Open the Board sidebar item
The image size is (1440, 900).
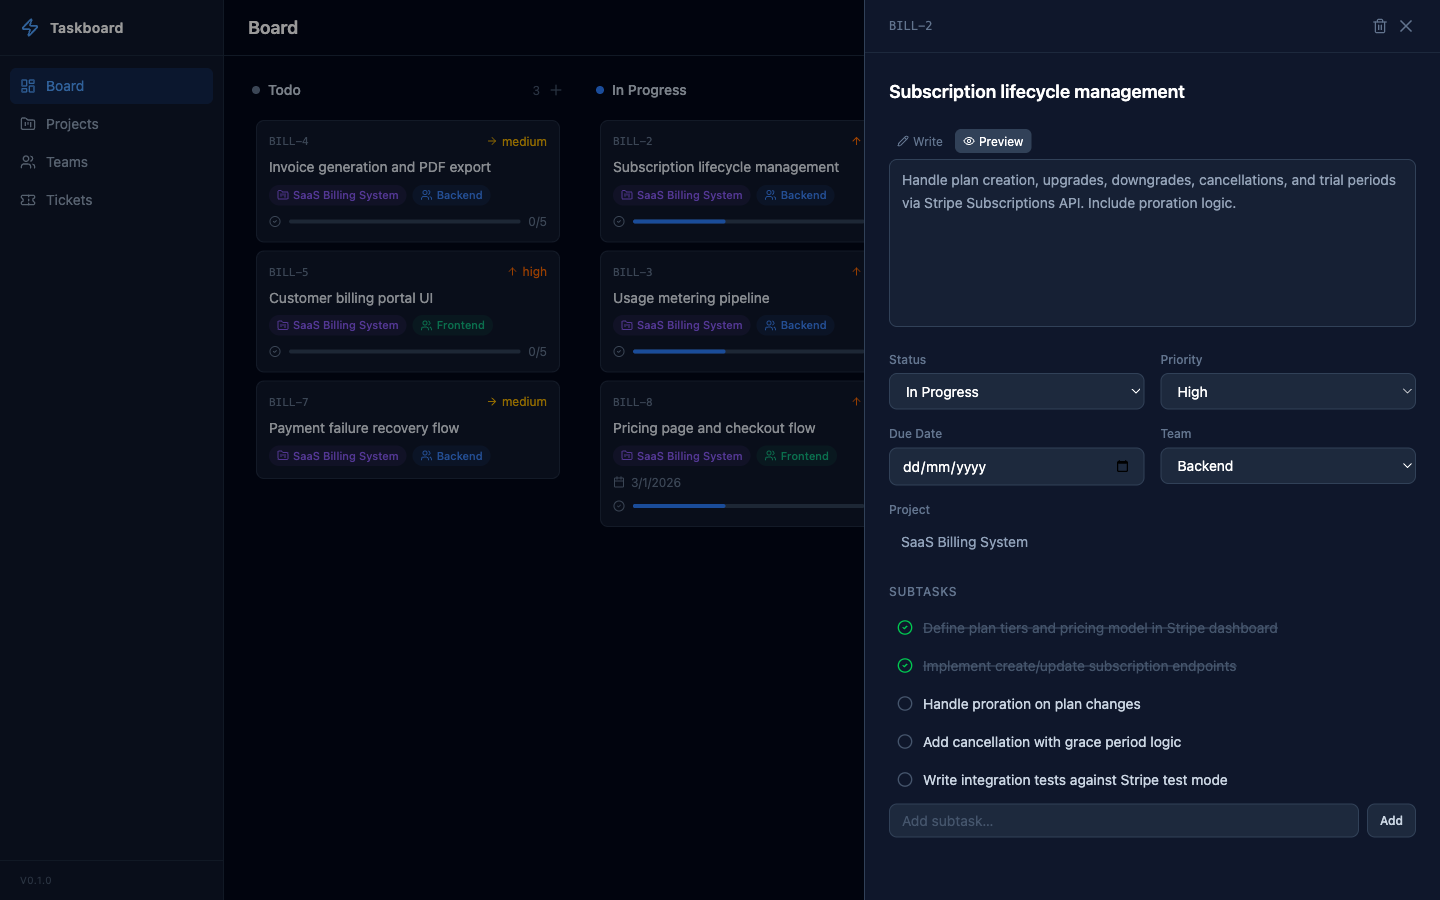tap(111, 86)
